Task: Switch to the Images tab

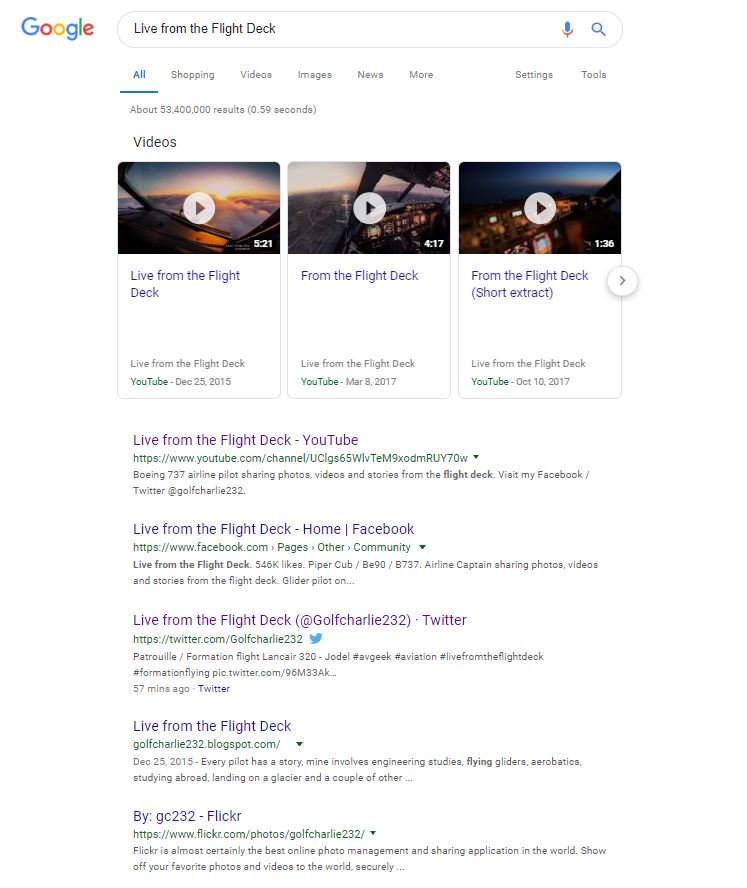Action: coord(315,75)
